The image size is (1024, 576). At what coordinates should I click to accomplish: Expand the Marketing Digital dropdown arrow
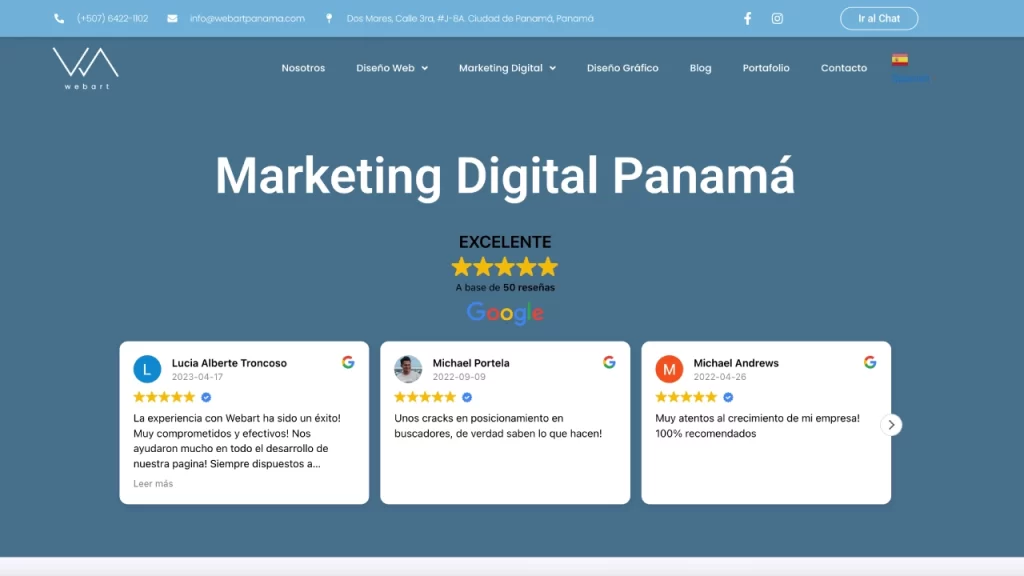552,69
